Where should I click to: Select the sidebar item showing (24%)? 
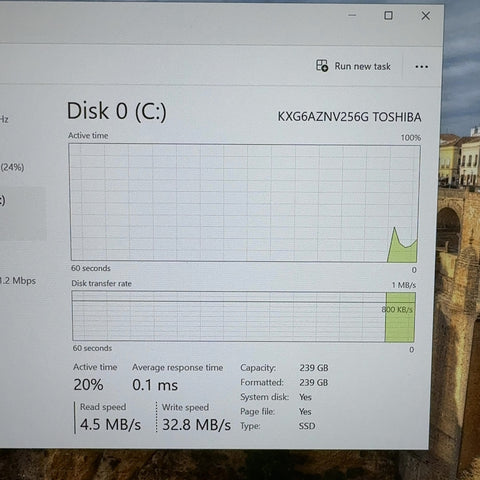pos(12,167)
